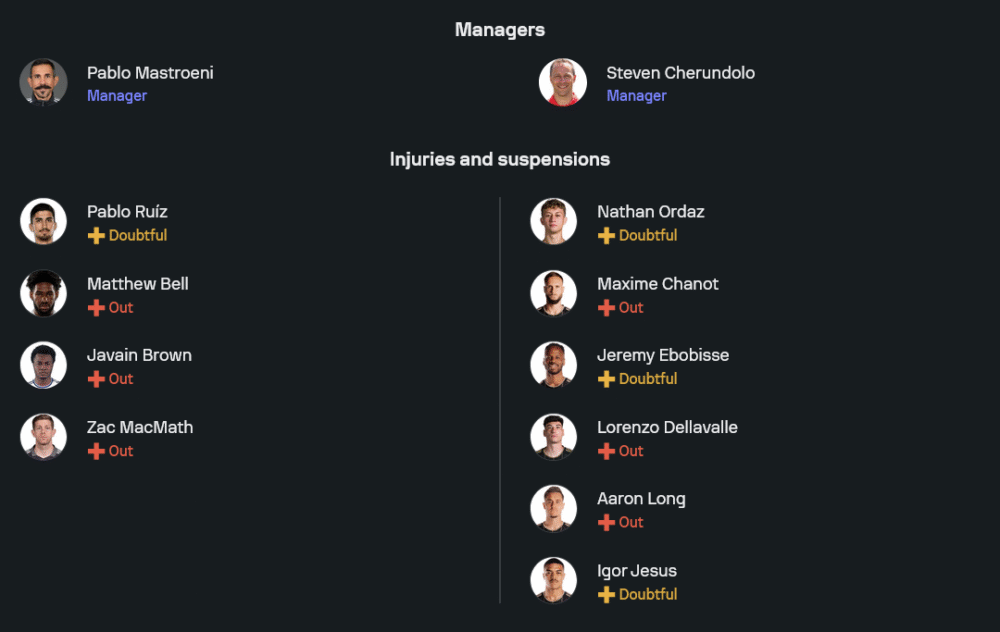
Task: Click the doubtful icon under Jeremy Ebobisse
Action: pyautogui.click(x=606, y=379)
